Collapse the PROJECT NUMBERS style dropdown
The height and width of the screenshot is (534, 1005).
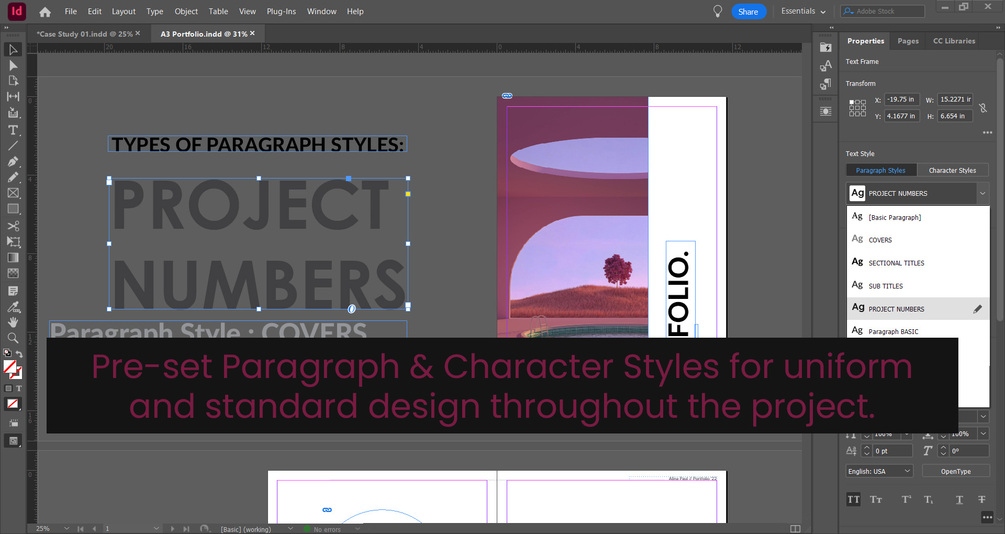[982, 193]
